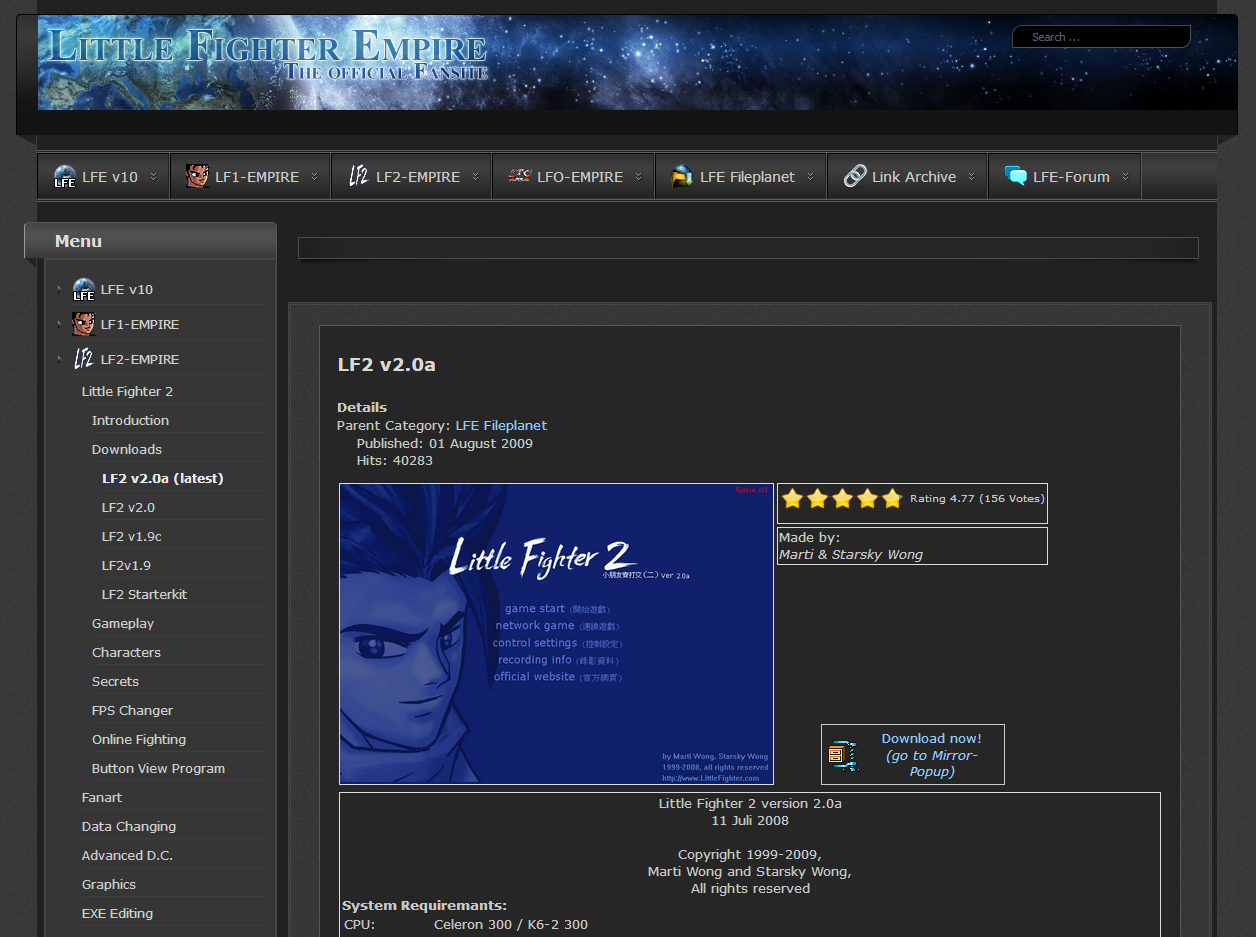Screen dimensions: 1256x937
Task: Select LF2 v1.9c in sidebar
Action: click(x=131, y=536)
